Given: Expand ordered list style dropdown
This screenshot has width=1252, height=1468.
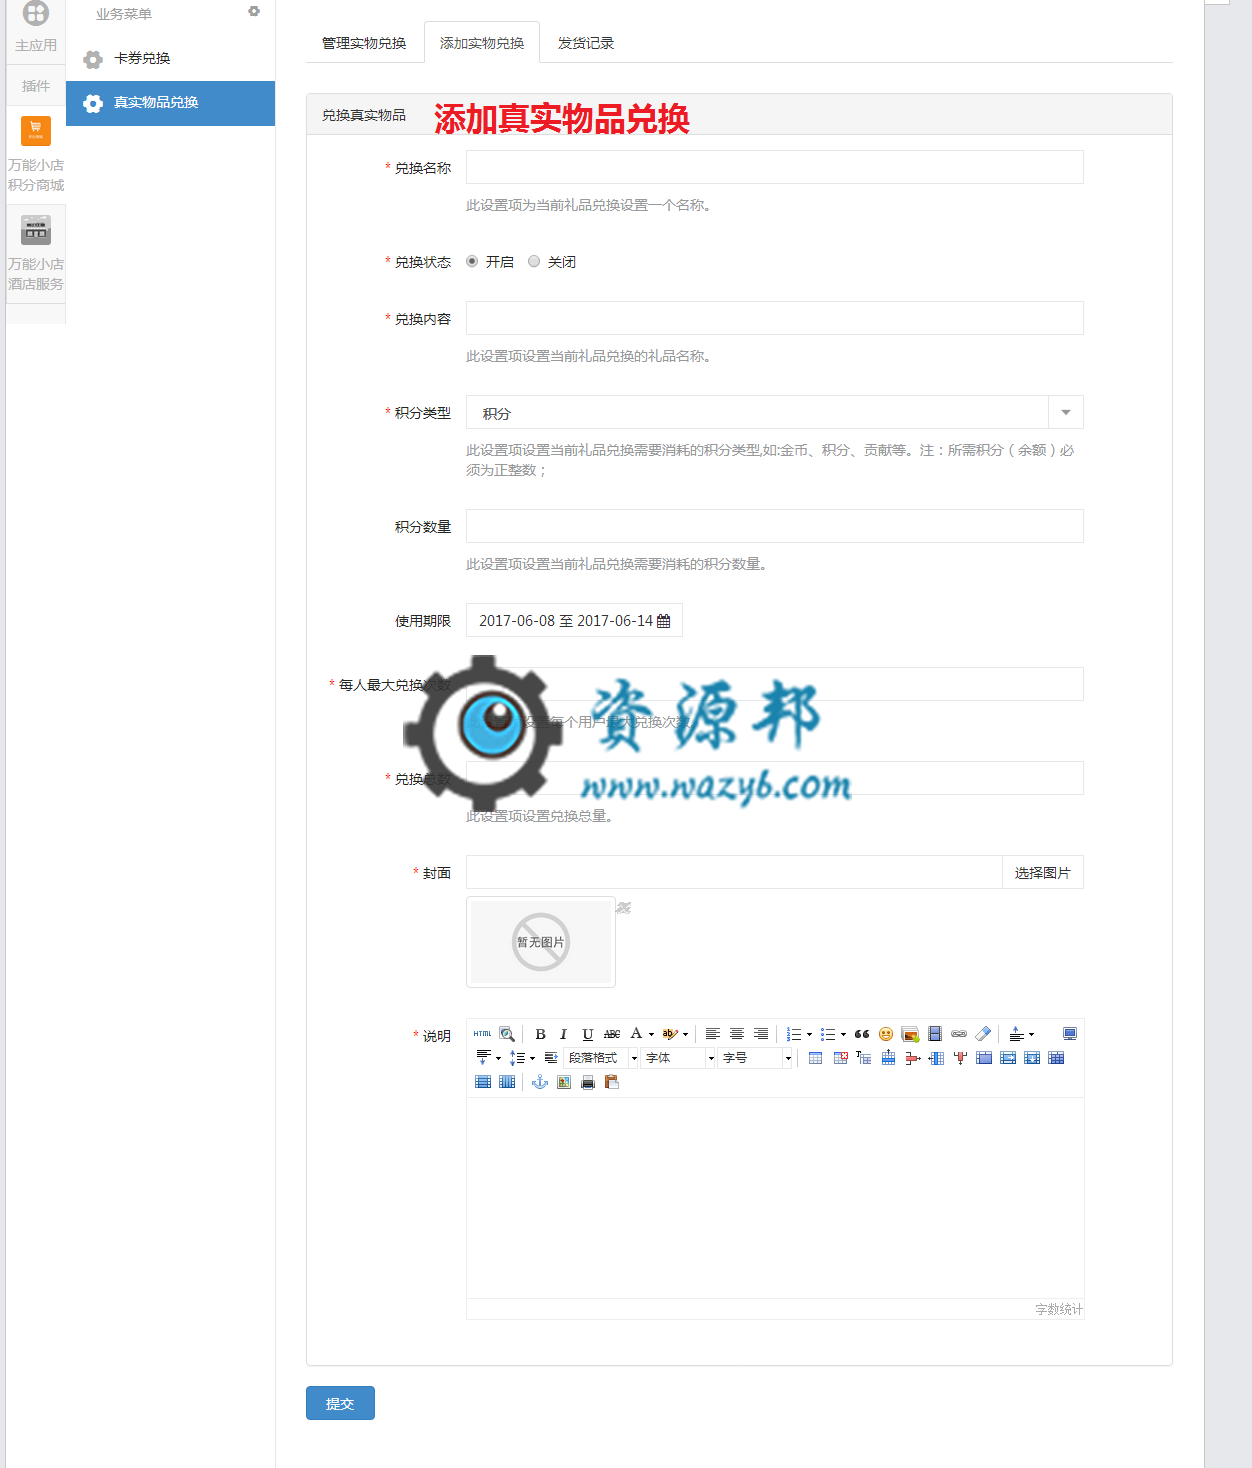Looking at the screenshot, I should click(809, 1034).
